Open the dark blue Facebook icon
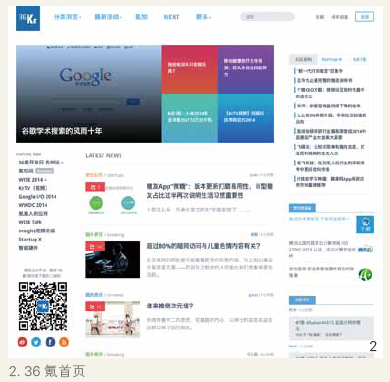 click(x=50, y=342)
